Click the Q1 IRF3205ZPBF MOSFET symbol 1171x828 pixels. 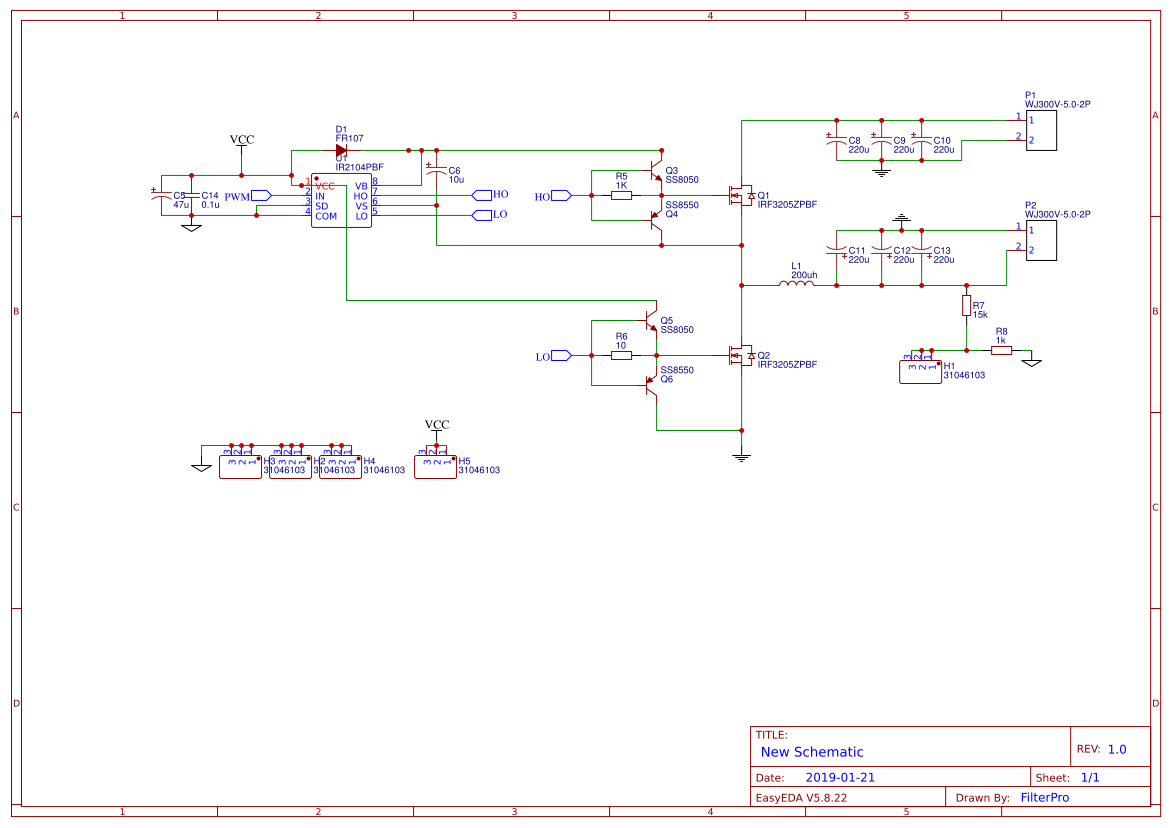[x=742, y=195]
